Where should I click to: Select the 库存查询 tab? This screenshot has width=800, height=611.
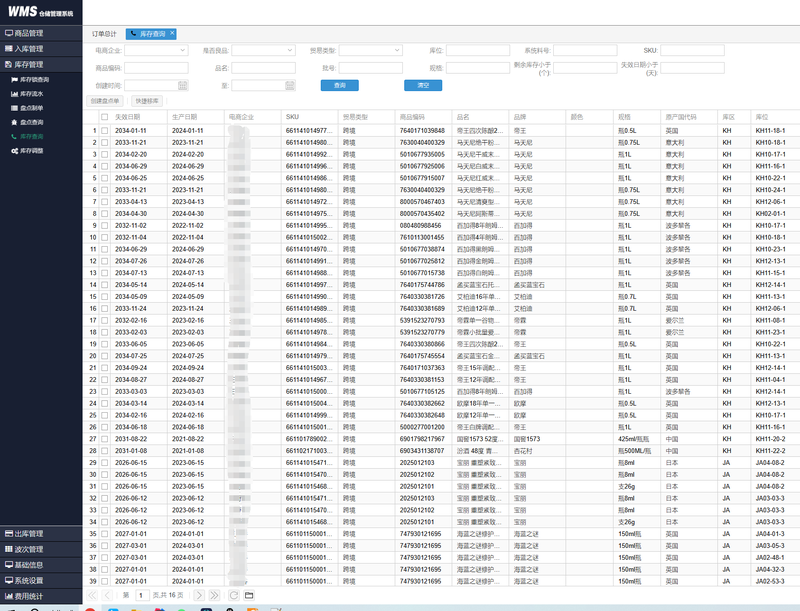pos(151,34)
